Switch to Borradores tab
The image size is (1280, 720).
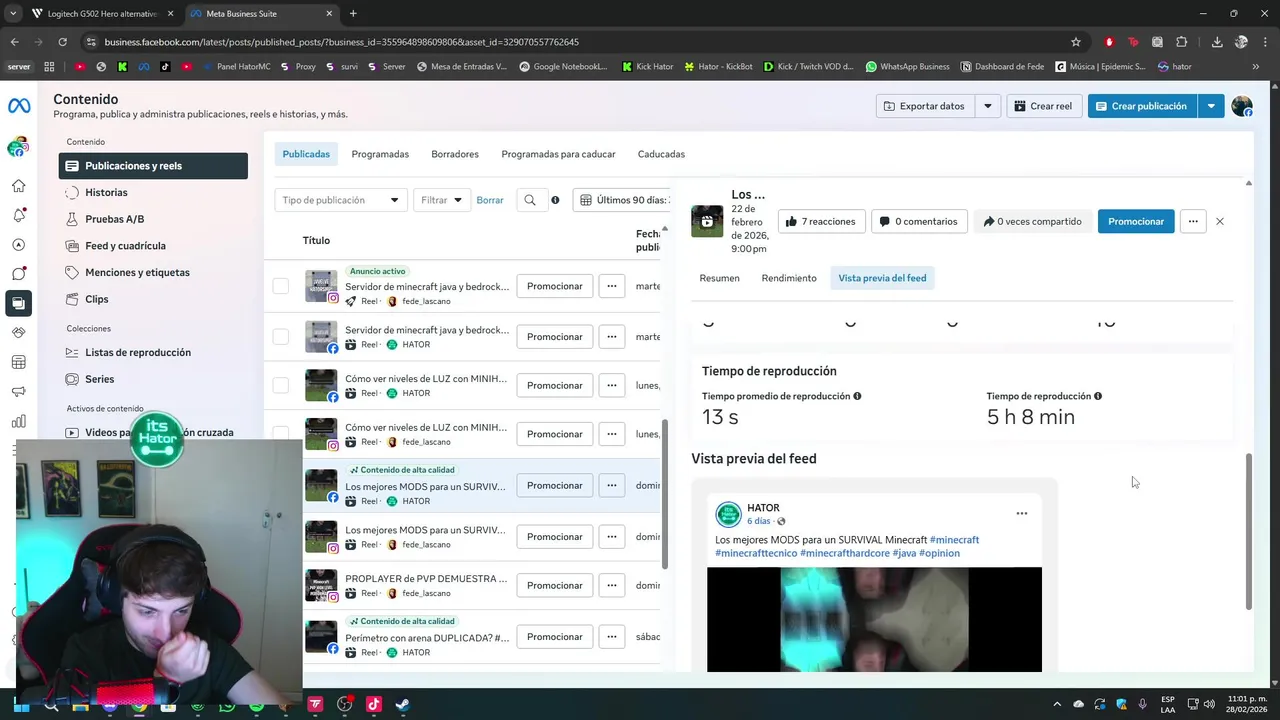pos(455,154)
